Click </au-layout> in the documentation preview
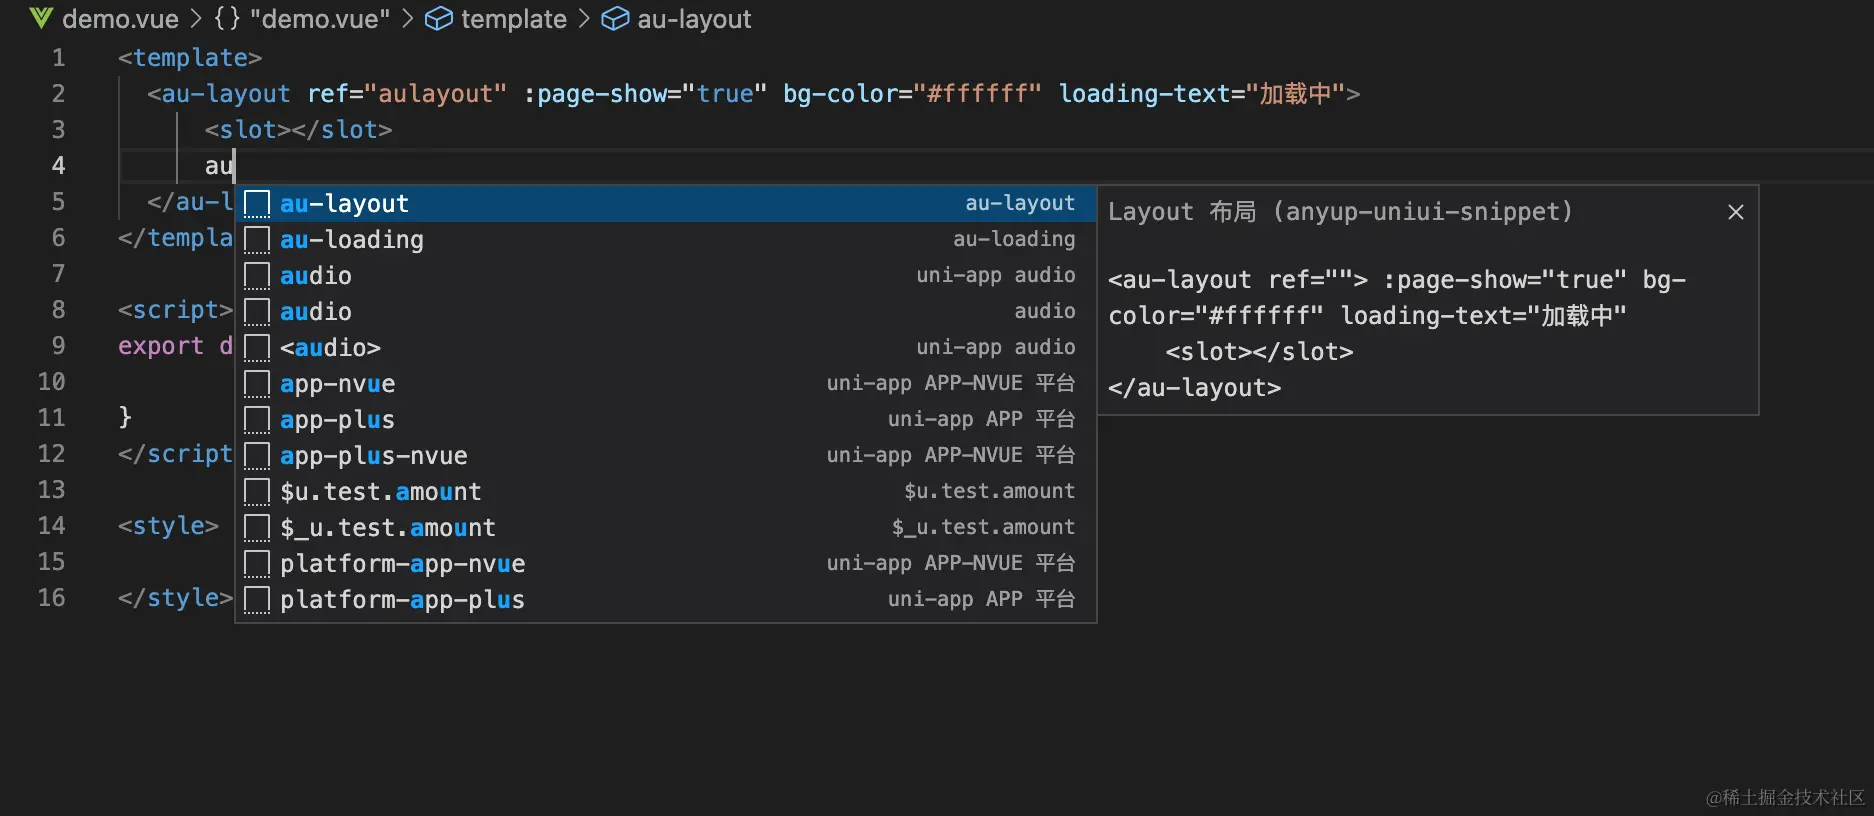The width and height of the screenshot is (1874, 816). pyautogui.click(x=1194, y=388)
